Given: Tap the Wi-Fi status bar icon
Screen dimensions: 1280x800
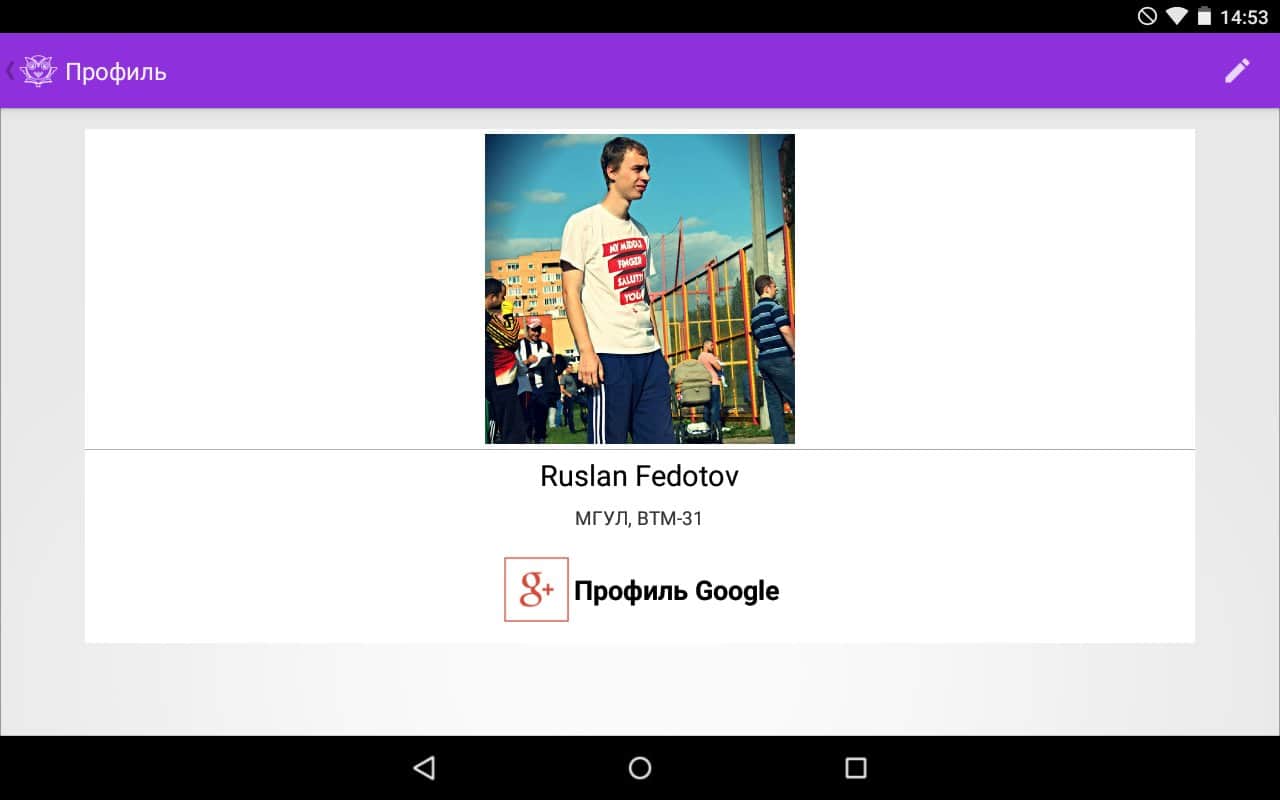Looking at the screenshot, I should [x=1176, y=16].
